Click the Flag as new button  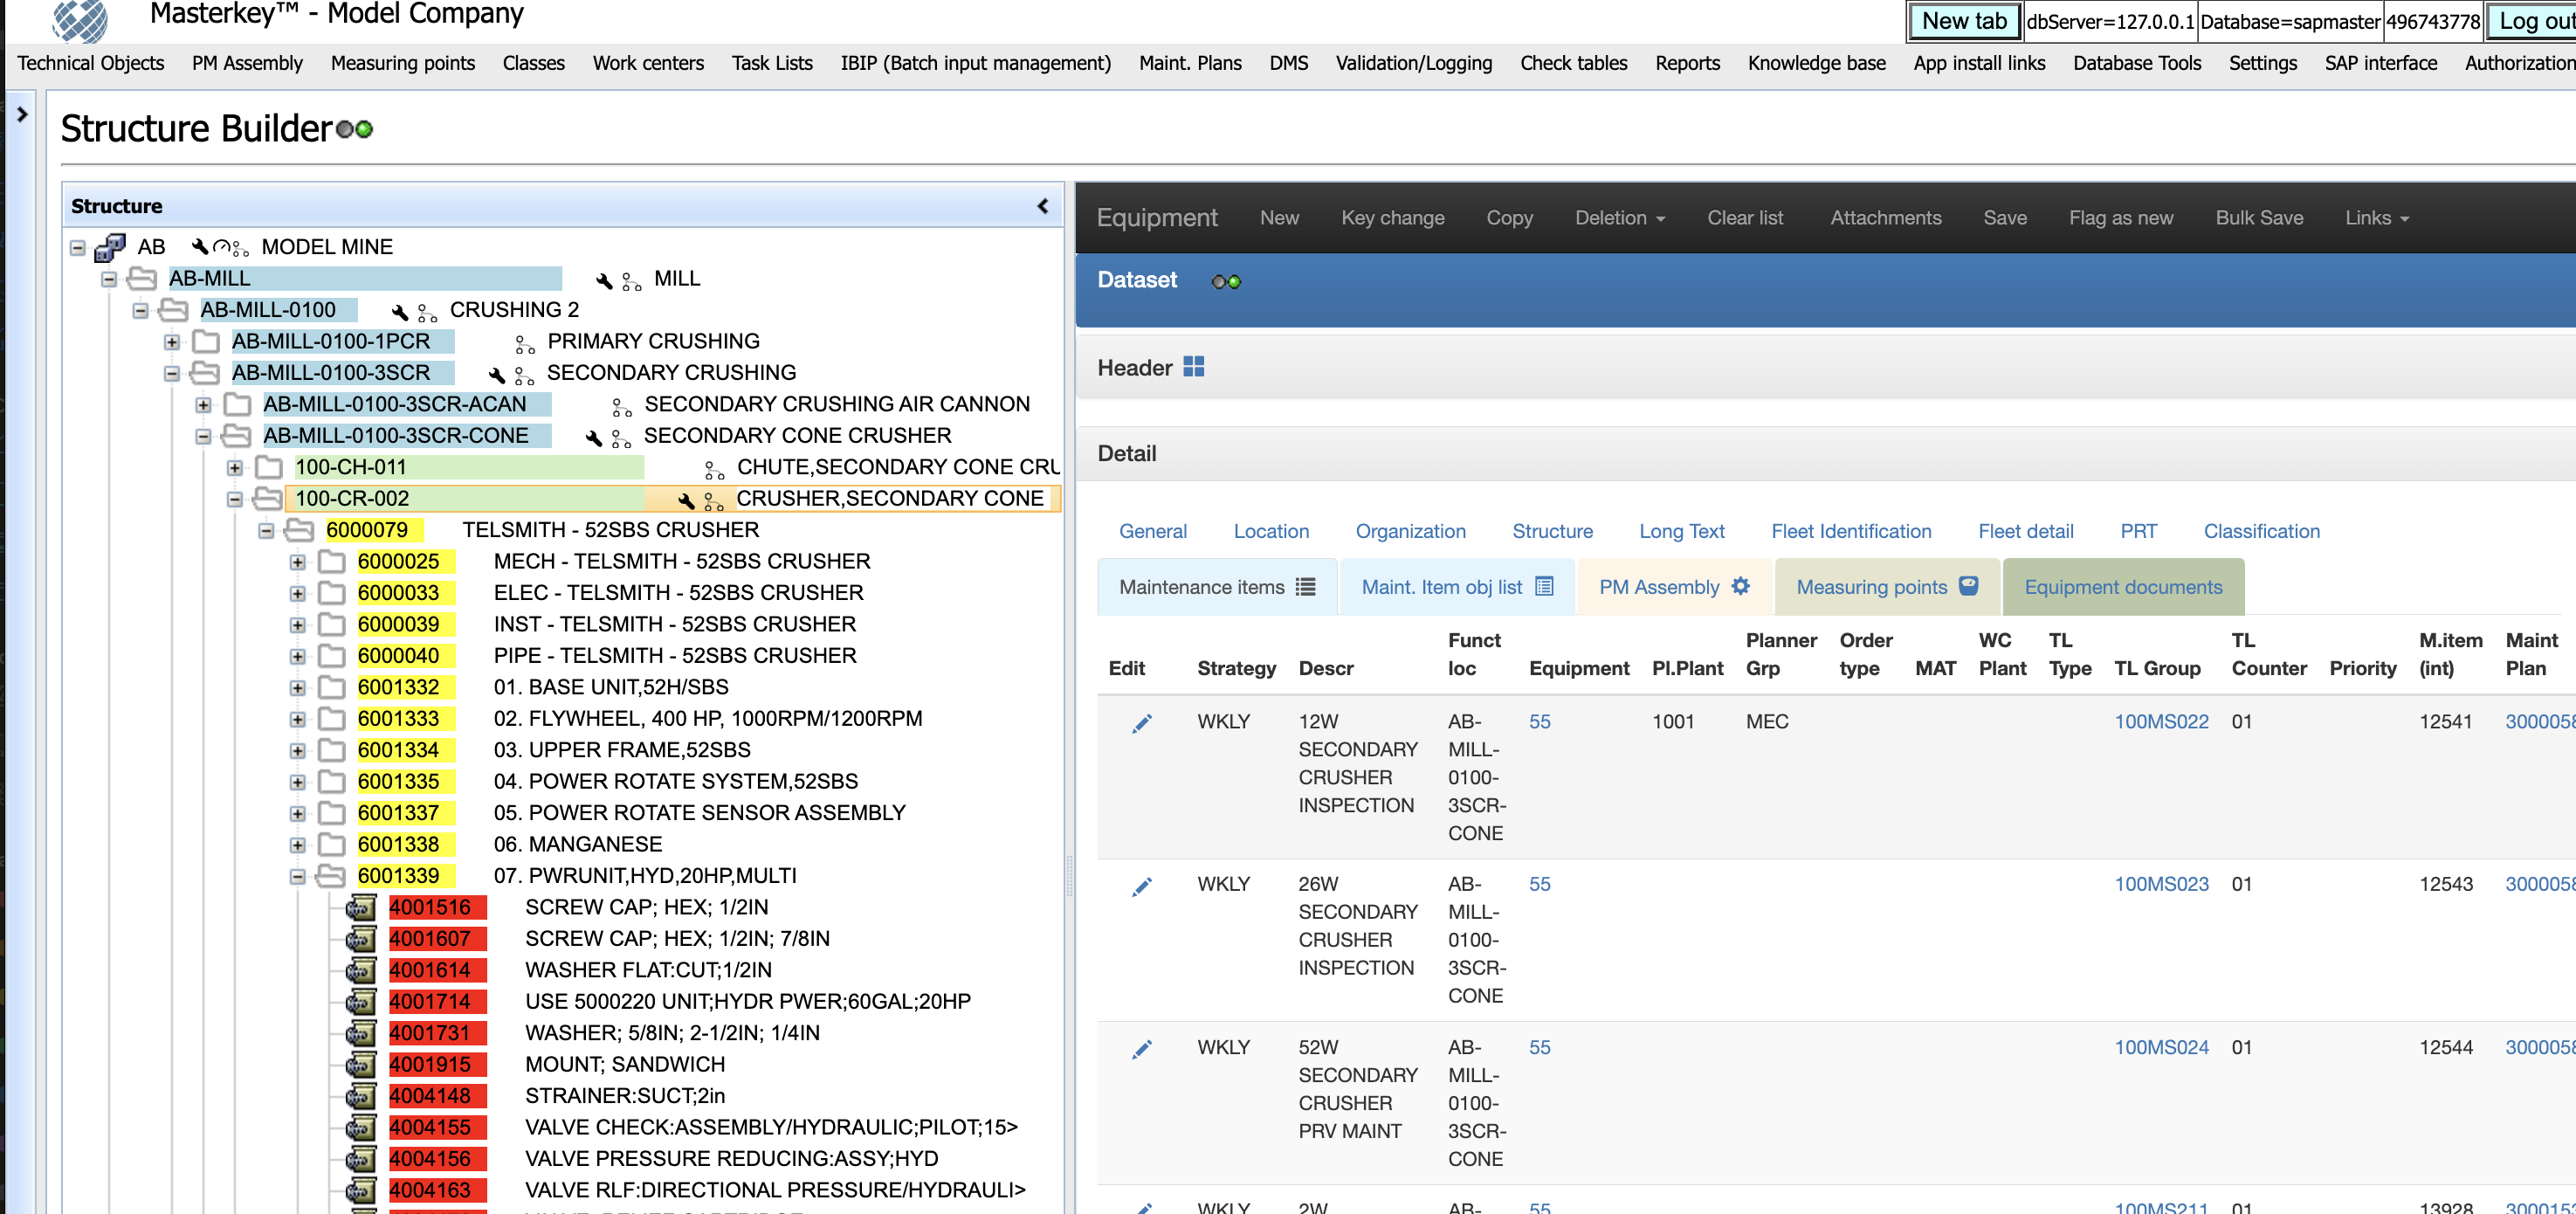2120,218
